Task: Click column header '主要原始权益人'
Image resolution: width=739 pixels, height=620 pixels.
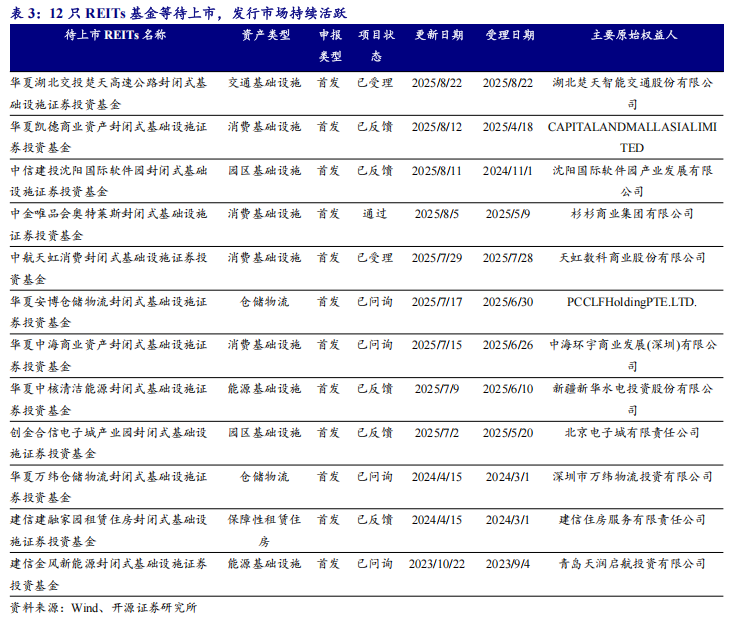Action: click(634, 35)
